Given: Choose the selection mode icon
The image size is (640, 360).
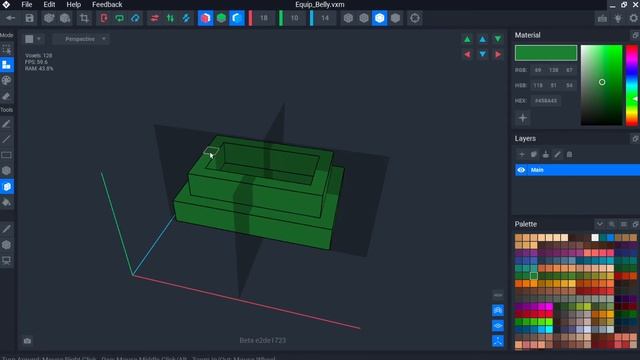Looking at the screenshot, I should (7, 50).
